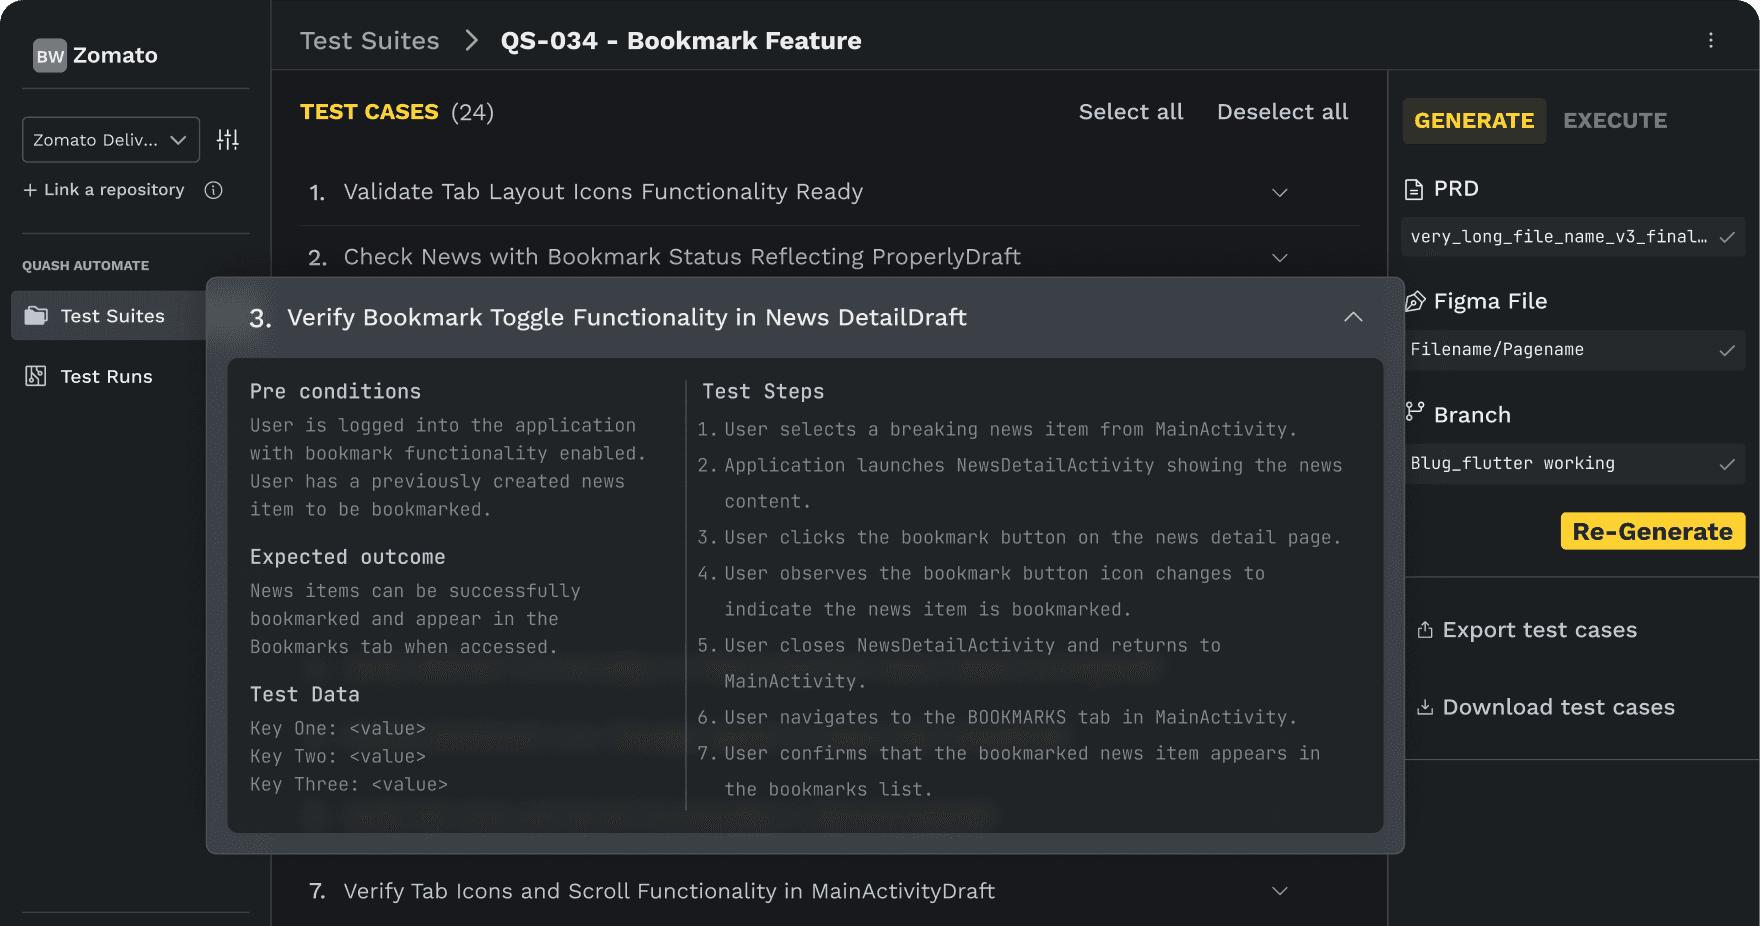Screen dimensions: 1760x926
Task: Click the Test Suites folder icon
Action: (36, 316)
